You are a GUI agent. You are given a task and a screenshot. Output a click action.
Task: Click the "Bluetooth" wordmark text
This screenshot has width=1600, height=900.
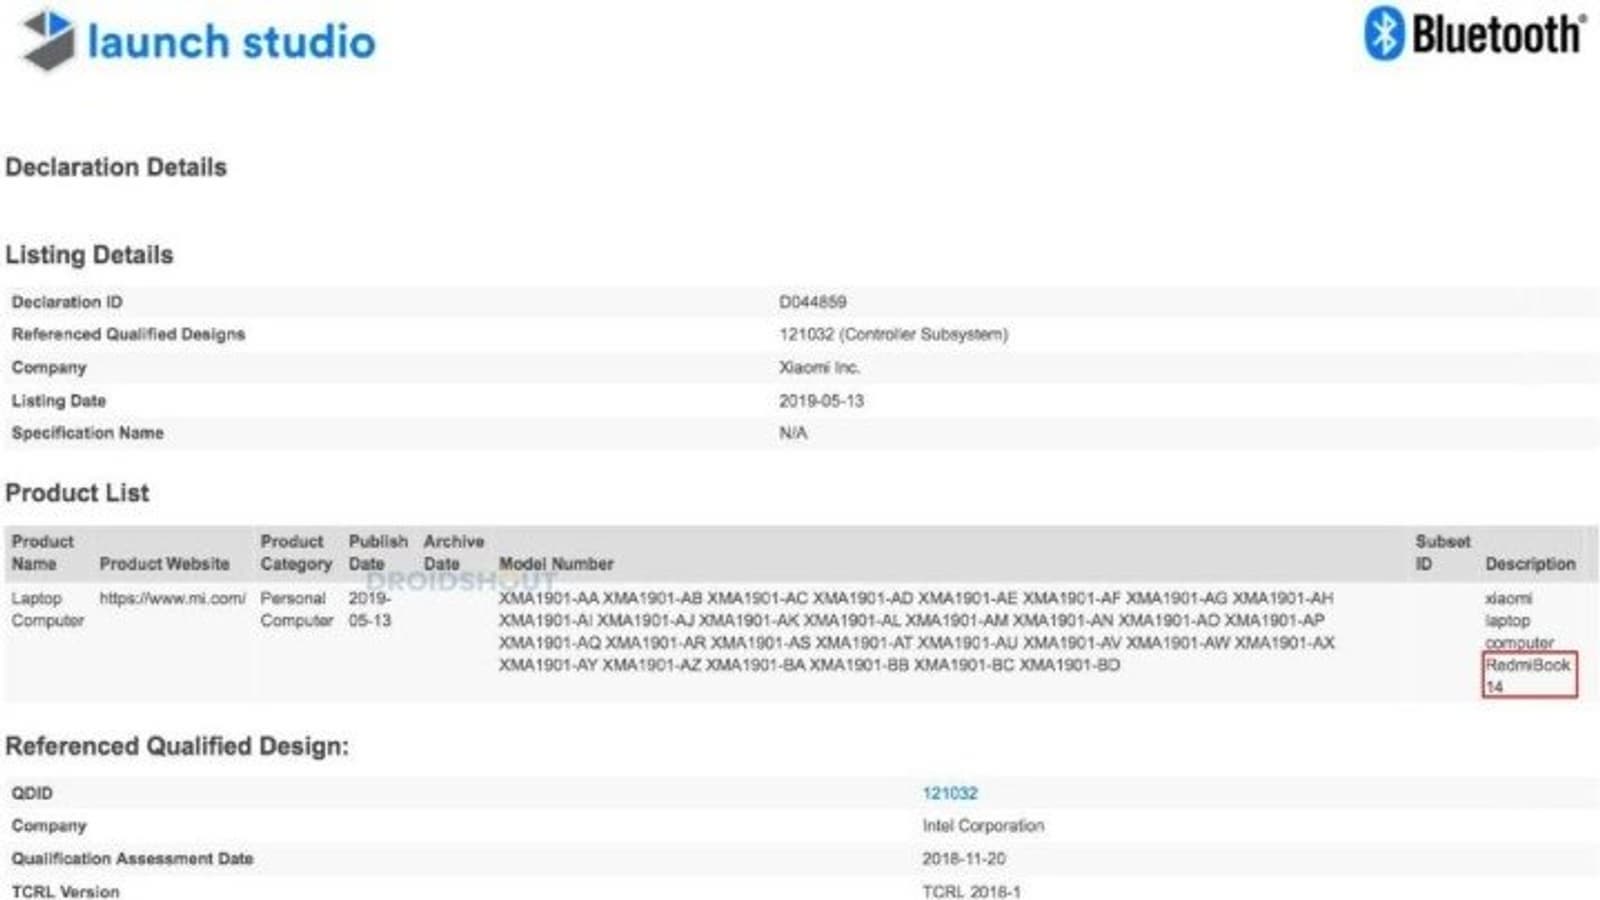click(x=1498, y=34)
